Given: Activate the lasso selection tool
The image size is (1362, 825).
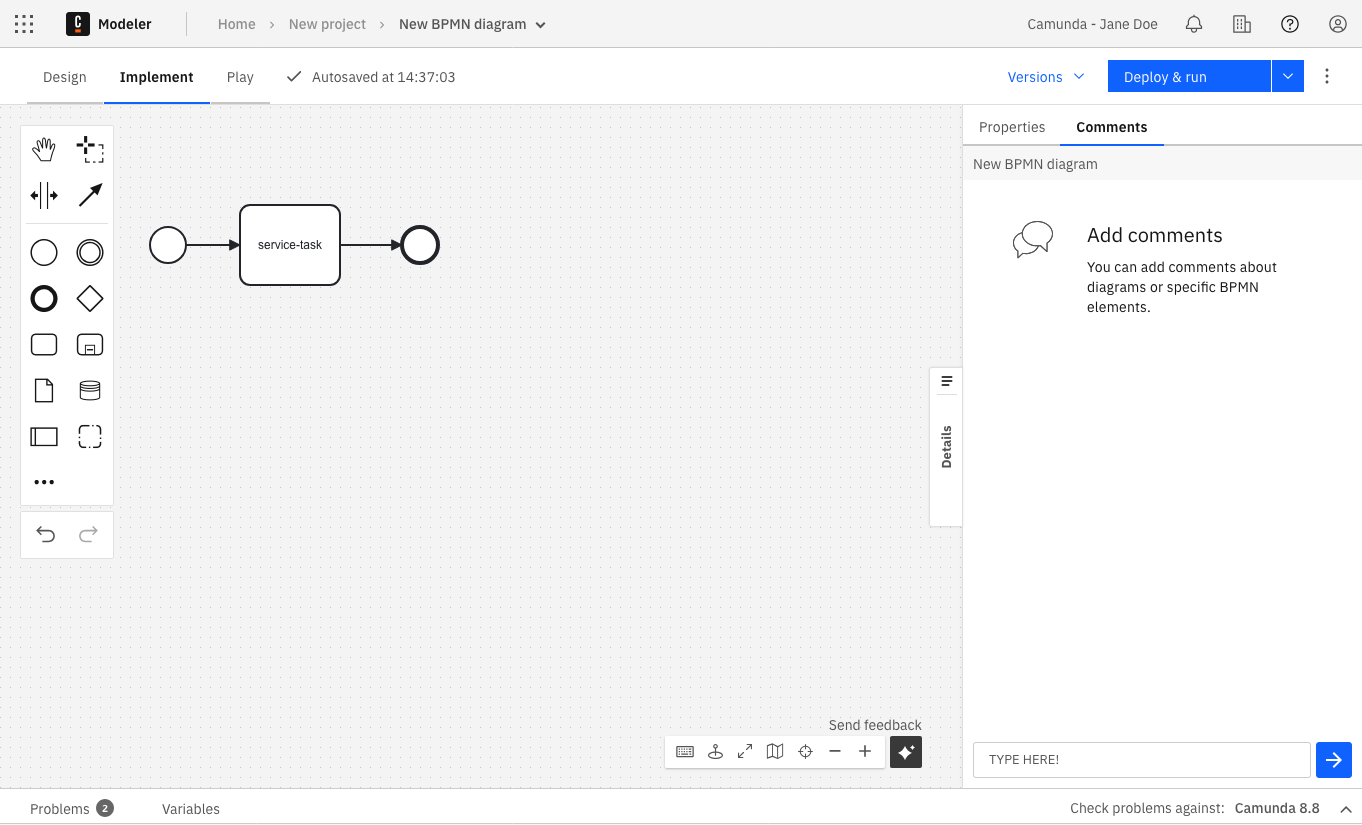Looking at the screenshot, I should click(x=90, y=150).
